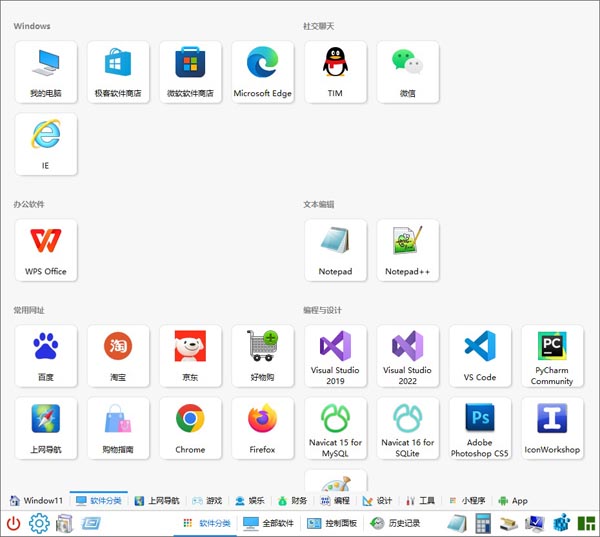Open 百度 (Baidu) shortcut
This screenshot has width=600, height=537.
(46, 356)
